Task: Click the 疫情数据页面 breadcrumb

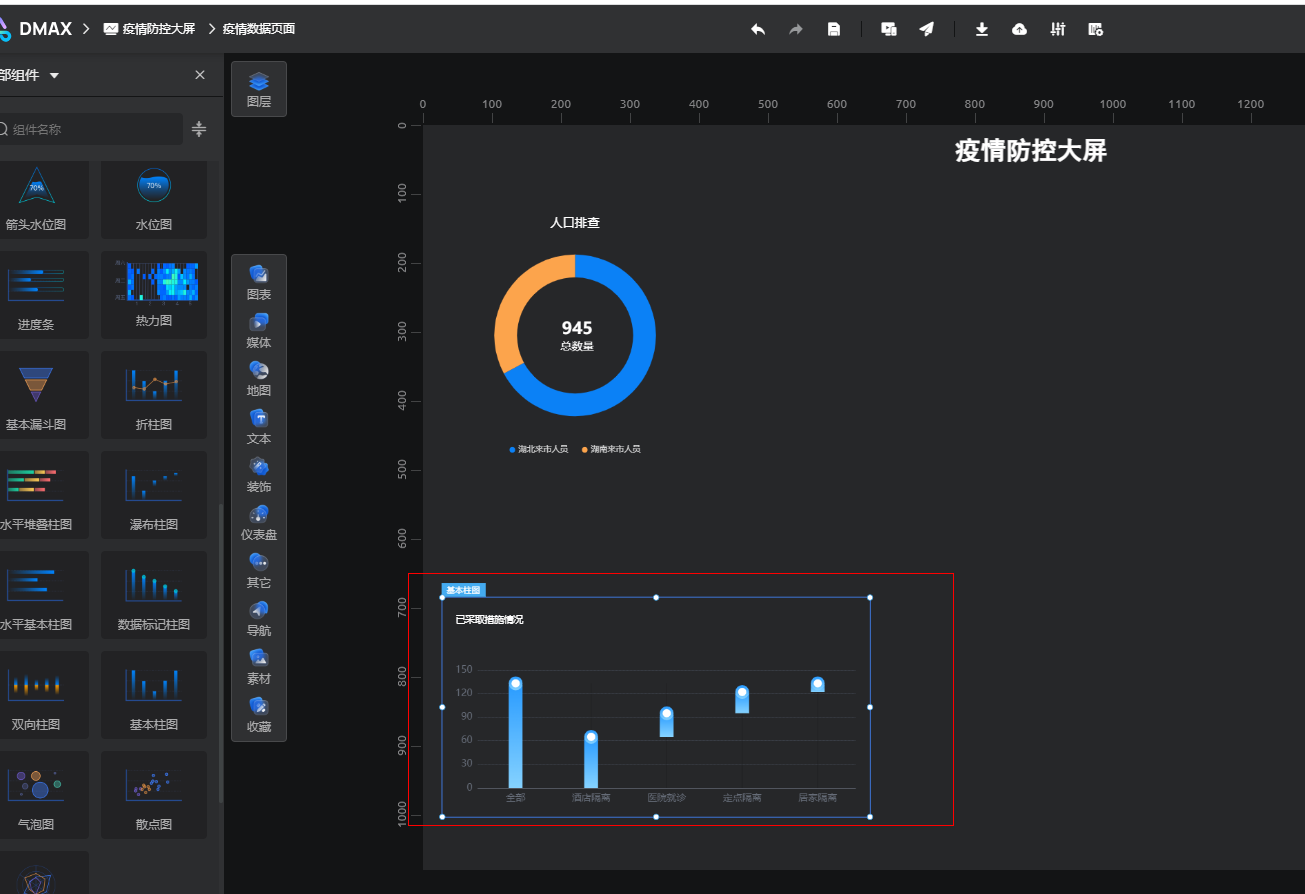Action: click(259, 29)
